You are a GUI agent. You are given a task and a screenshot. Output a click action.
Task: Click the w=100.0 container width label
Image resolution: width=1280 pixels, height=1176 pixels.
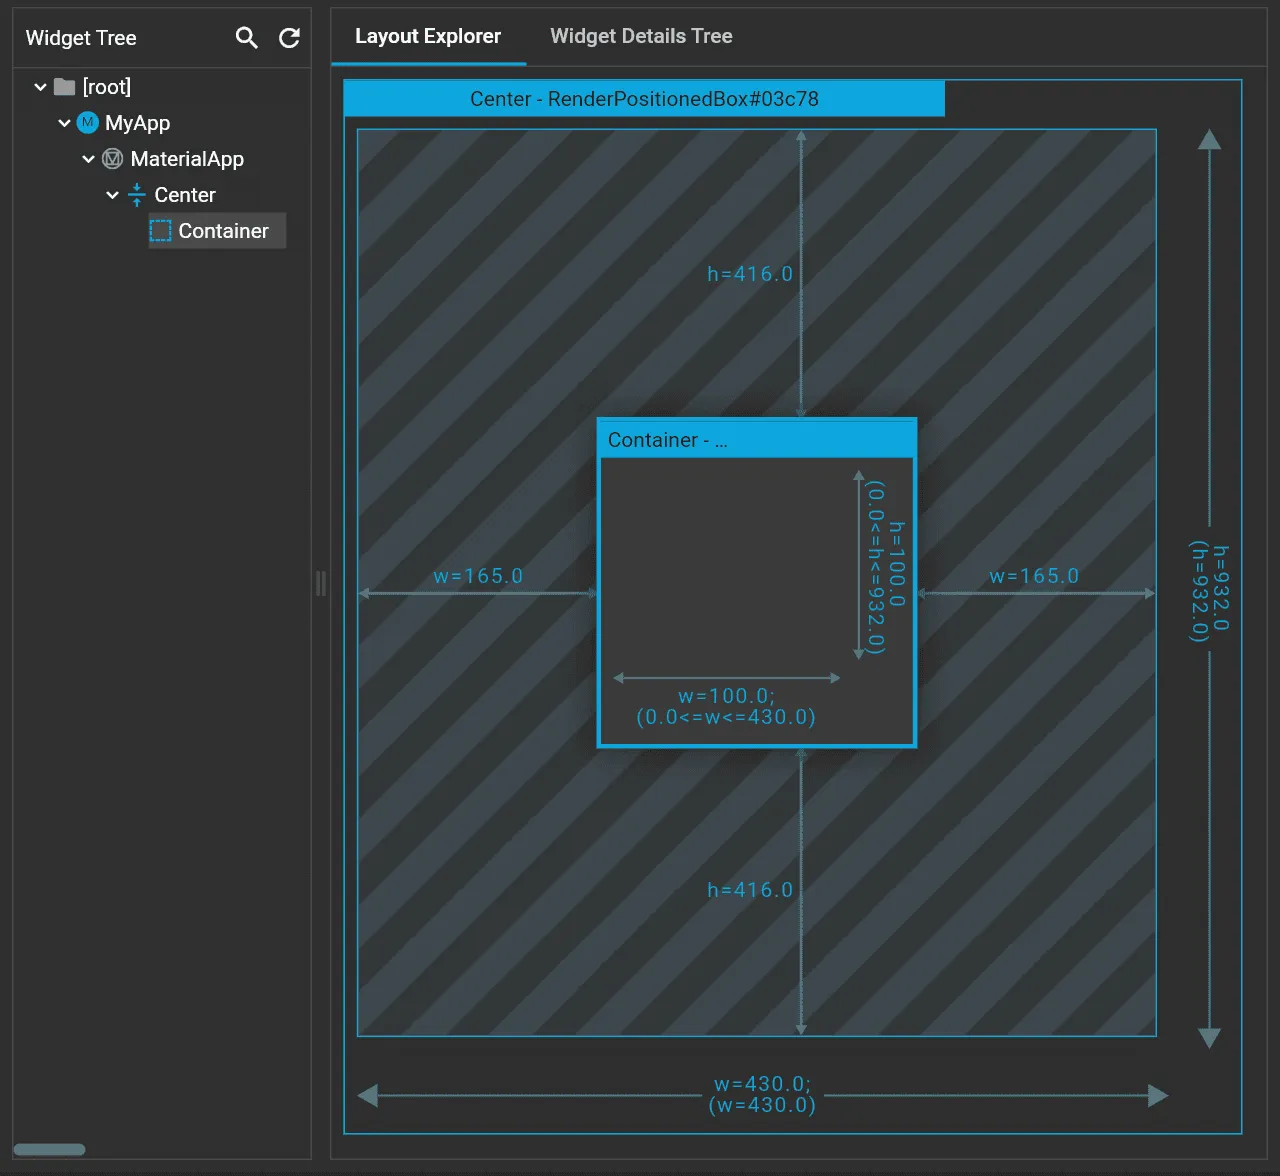pyautogui.click(x=726, y=706)
